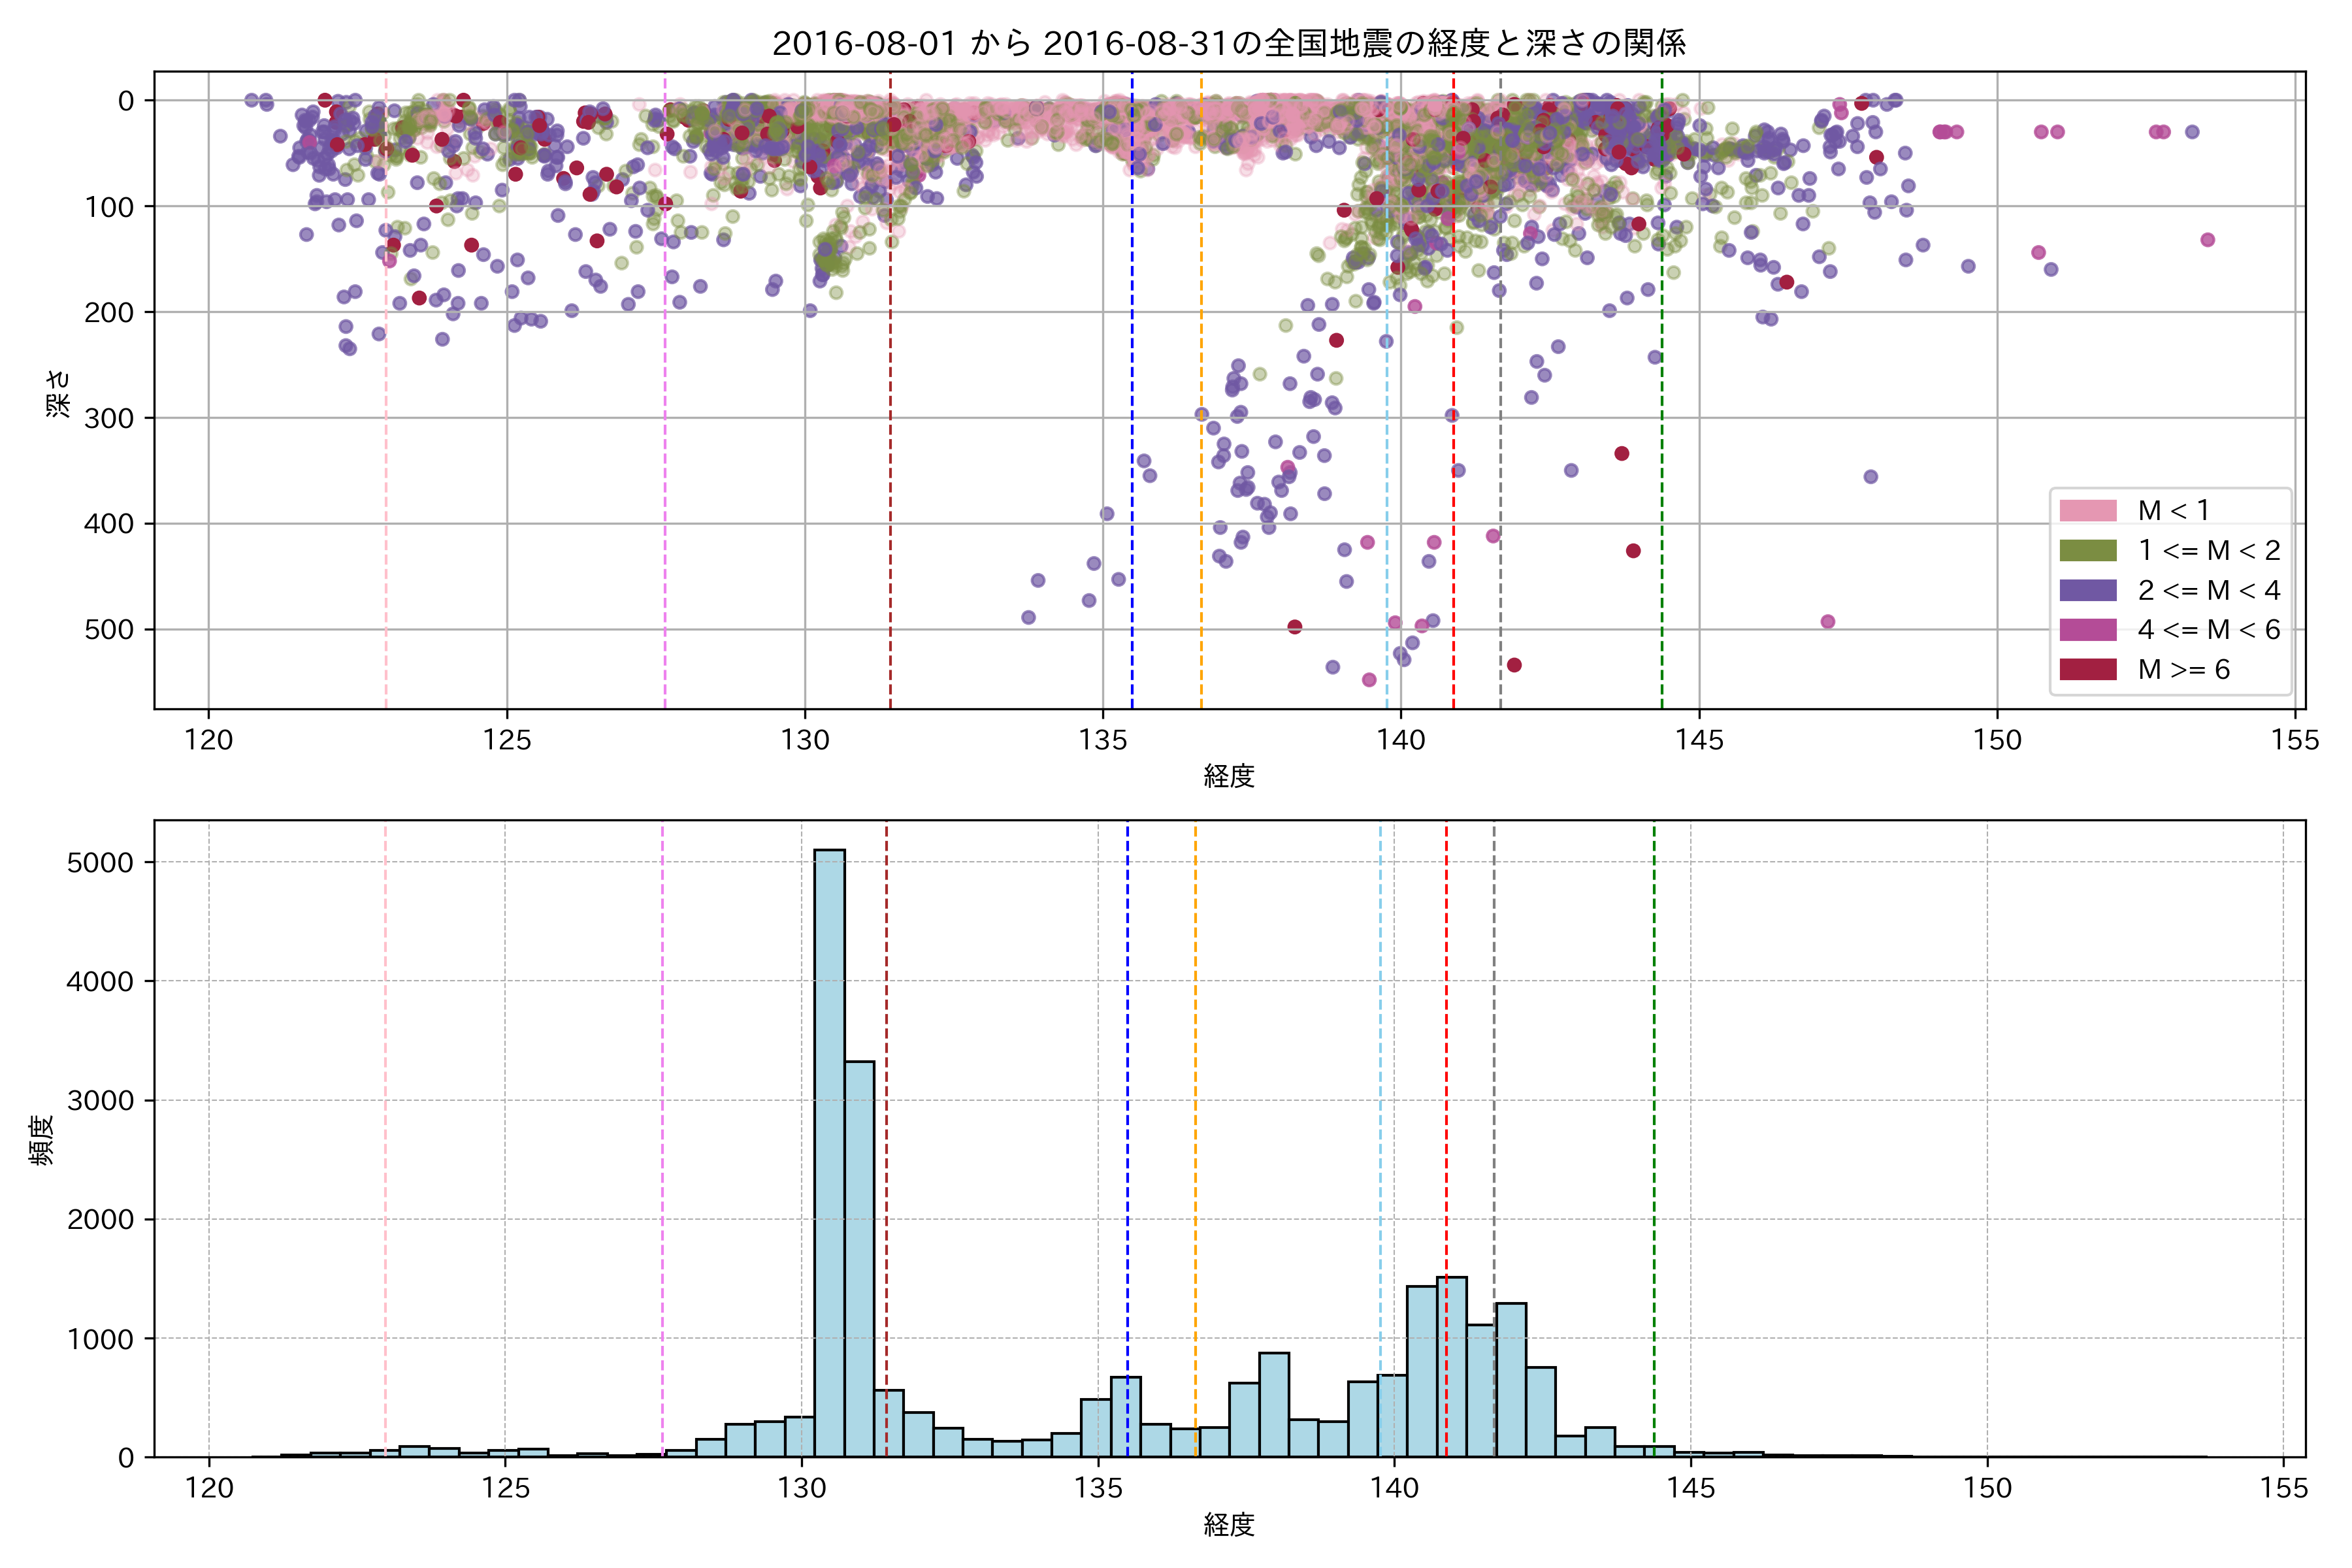This screenshot has height=1568, width=2352.
Task: Click the tallest histogram bar above 5000
Action: coord(829,1150)
